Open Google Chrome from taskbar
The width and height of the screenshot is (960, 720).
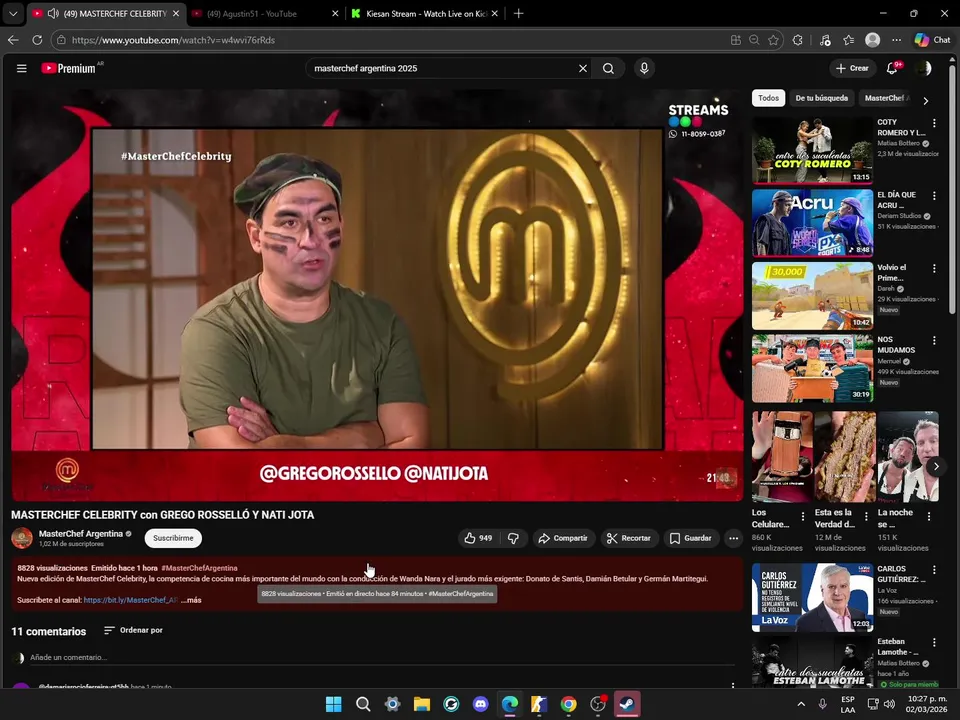tap(568, 704)
